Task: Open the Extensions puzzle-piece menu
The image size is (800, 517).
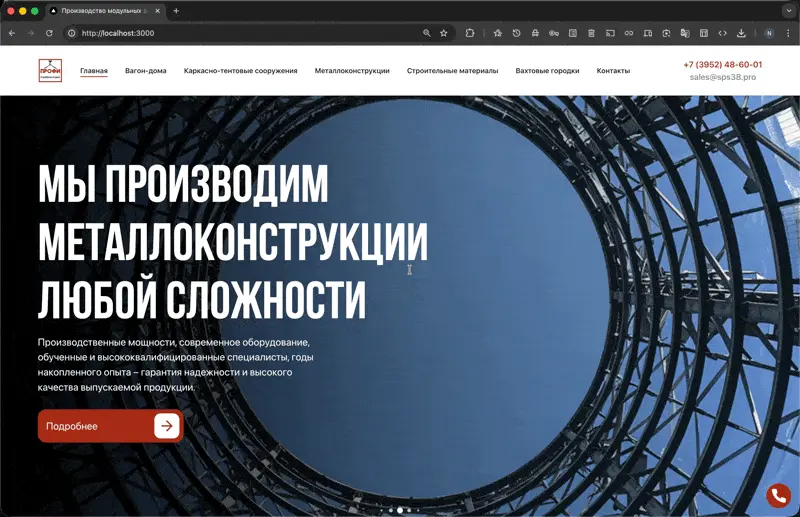Action: (x=470, y=33)
